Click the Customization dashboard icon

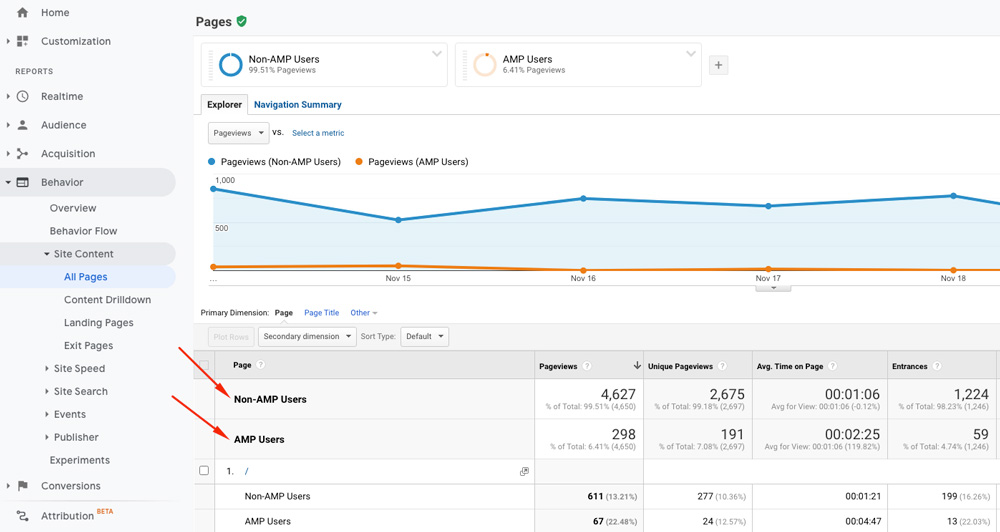[x=22, y=41]
